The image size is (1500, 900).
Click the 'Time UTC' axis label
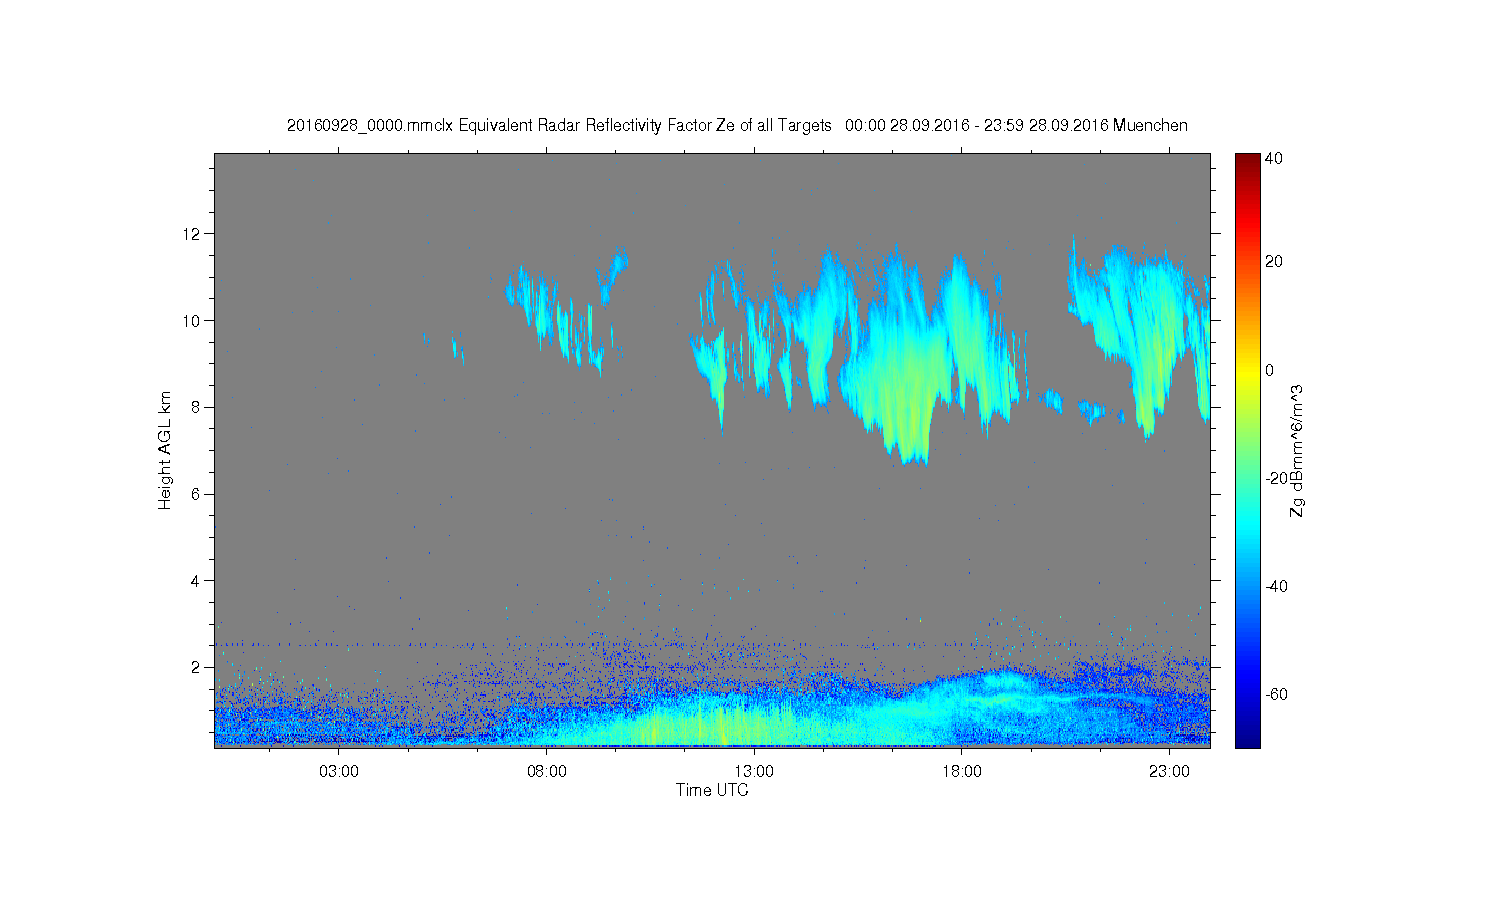[712, 790]
